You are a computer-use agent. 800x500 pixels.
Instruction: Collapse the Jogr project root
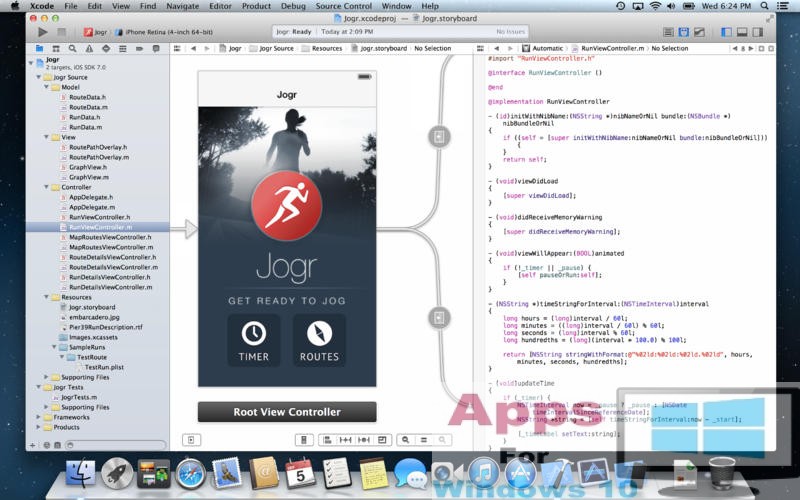point(31,63)
